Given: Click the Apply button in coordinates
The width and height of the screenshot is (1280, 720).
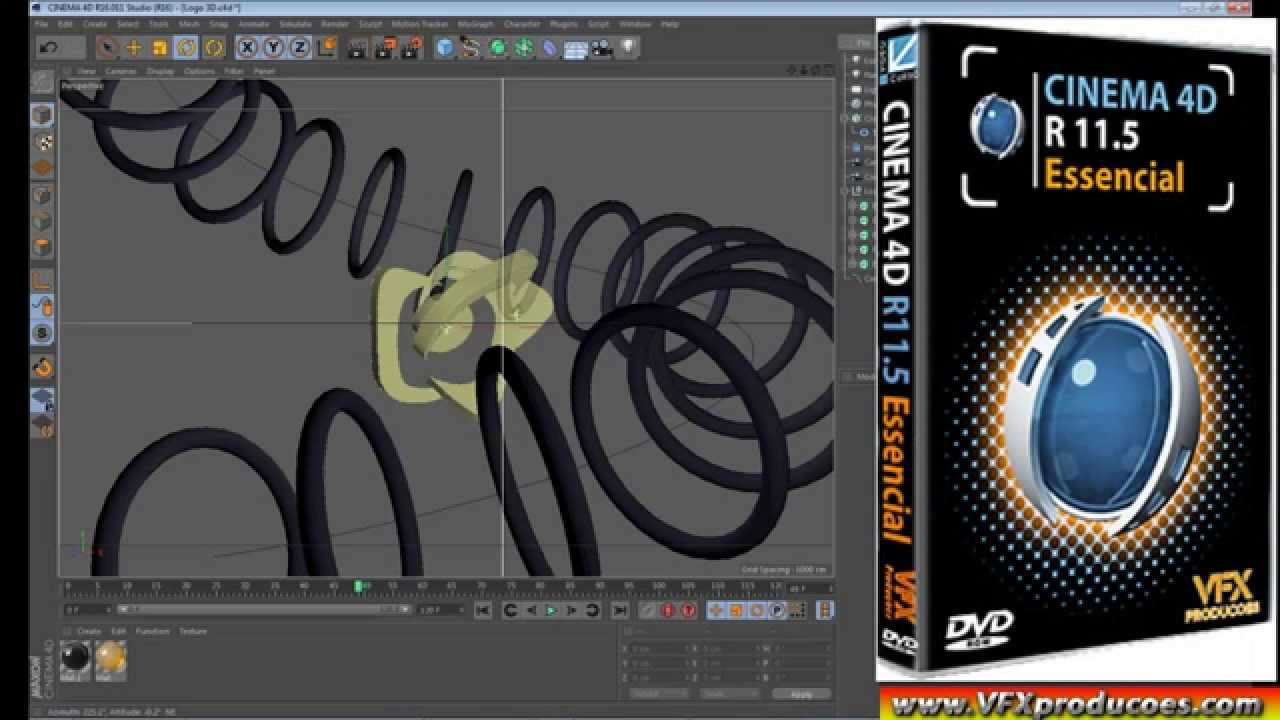Looking at the screenshot, I should click(802, 693).
